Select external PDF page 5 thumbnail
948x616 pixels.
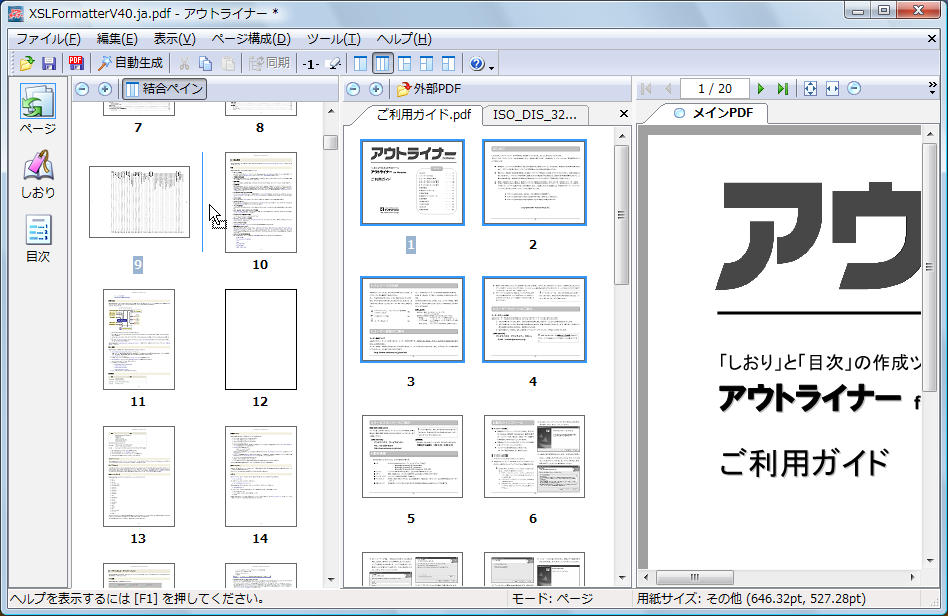point(412,456)
